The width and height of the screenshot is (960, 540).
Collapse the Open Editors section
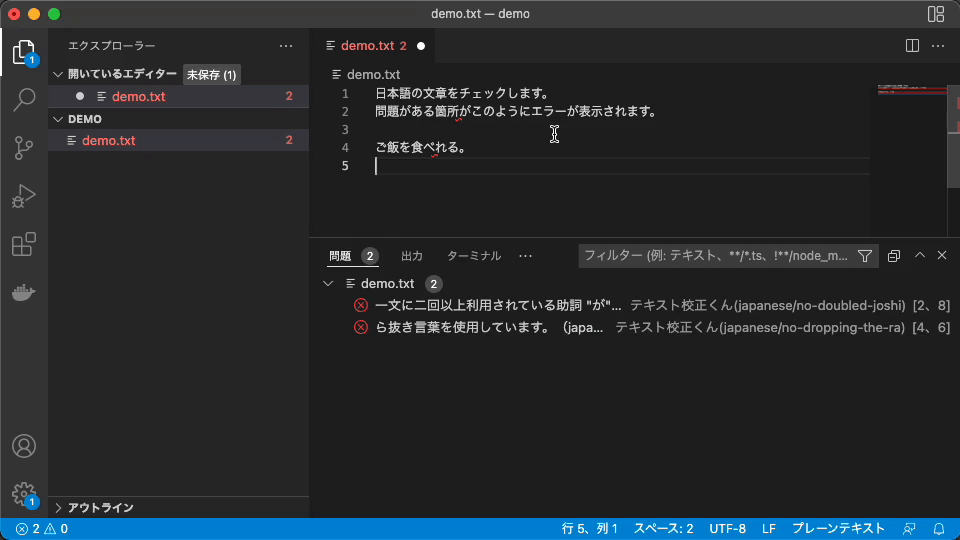point(58,74)
